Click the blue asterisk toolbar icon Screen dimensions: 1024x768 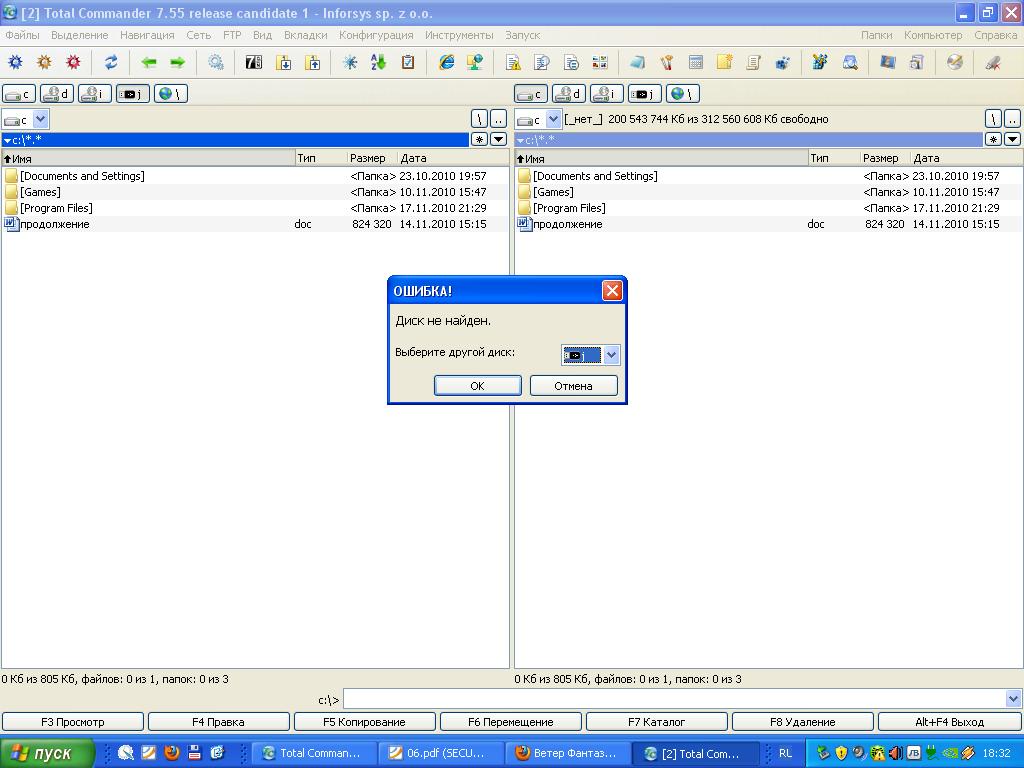(x=350, y=63)
